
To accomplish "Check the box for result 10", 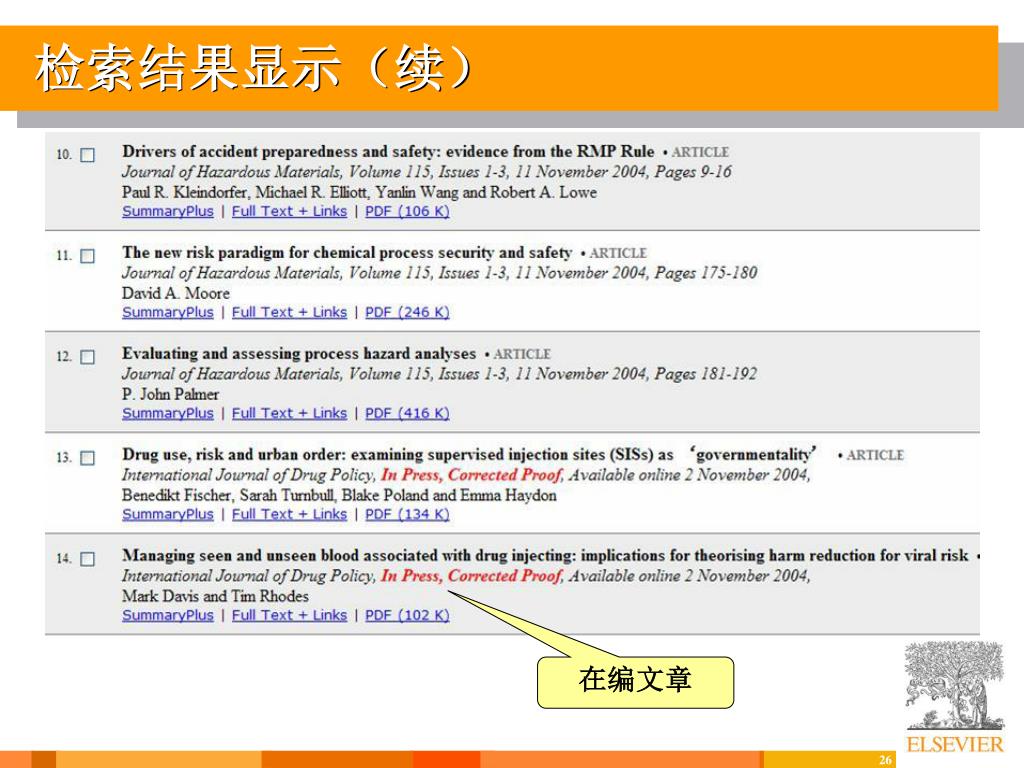I will coord(88,155).
